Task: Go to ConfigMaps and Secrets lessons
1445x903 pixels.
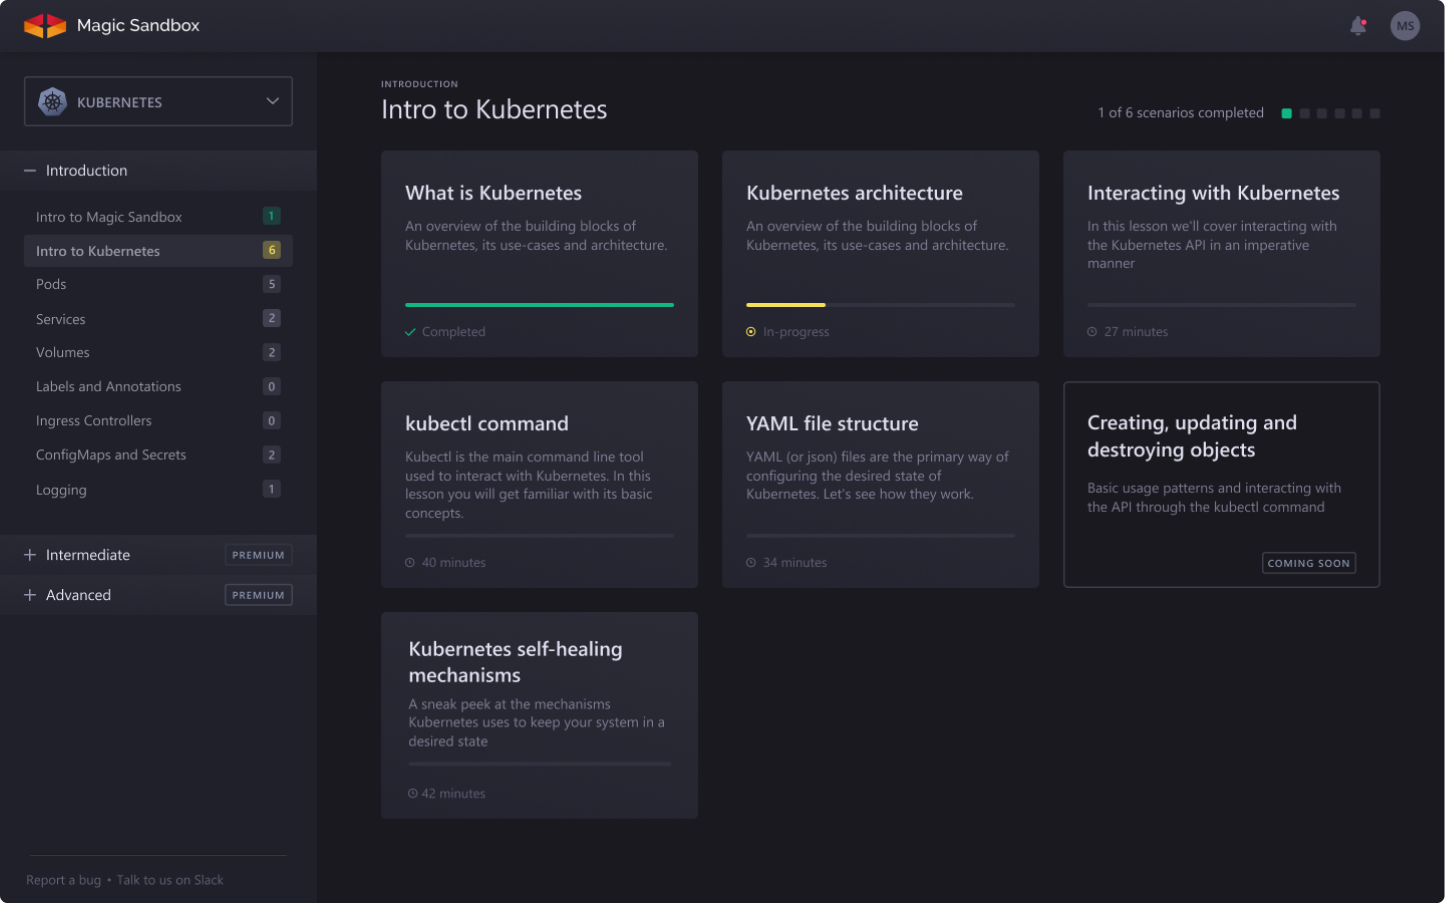Action: click(x=111, y=455)
